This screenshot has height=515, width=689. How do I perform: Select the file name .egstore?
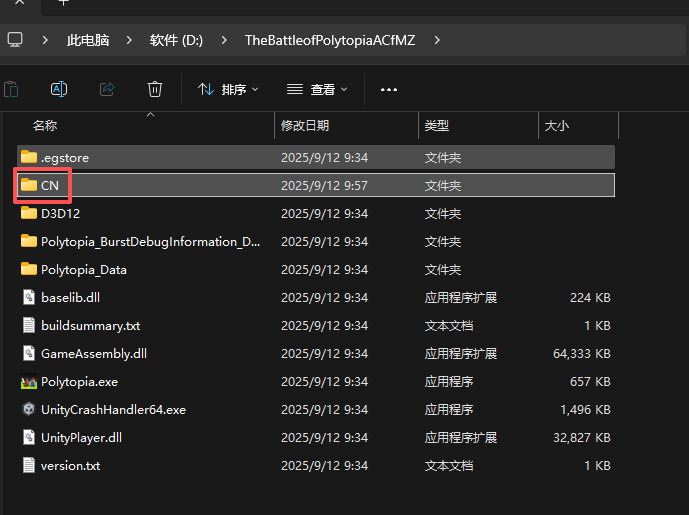[x=65, y=158]
